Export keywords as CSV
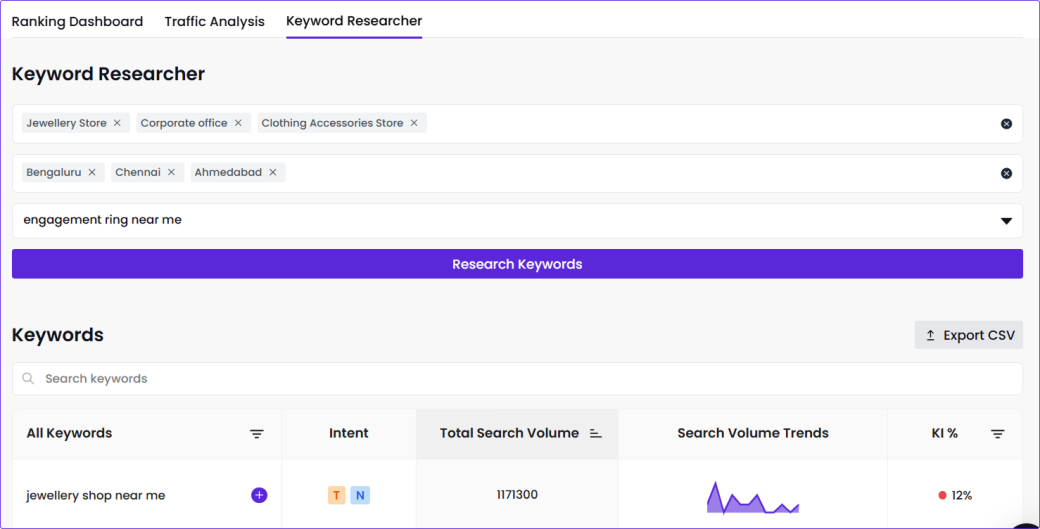The image size is (1040, 529). [x=969, y=335]
